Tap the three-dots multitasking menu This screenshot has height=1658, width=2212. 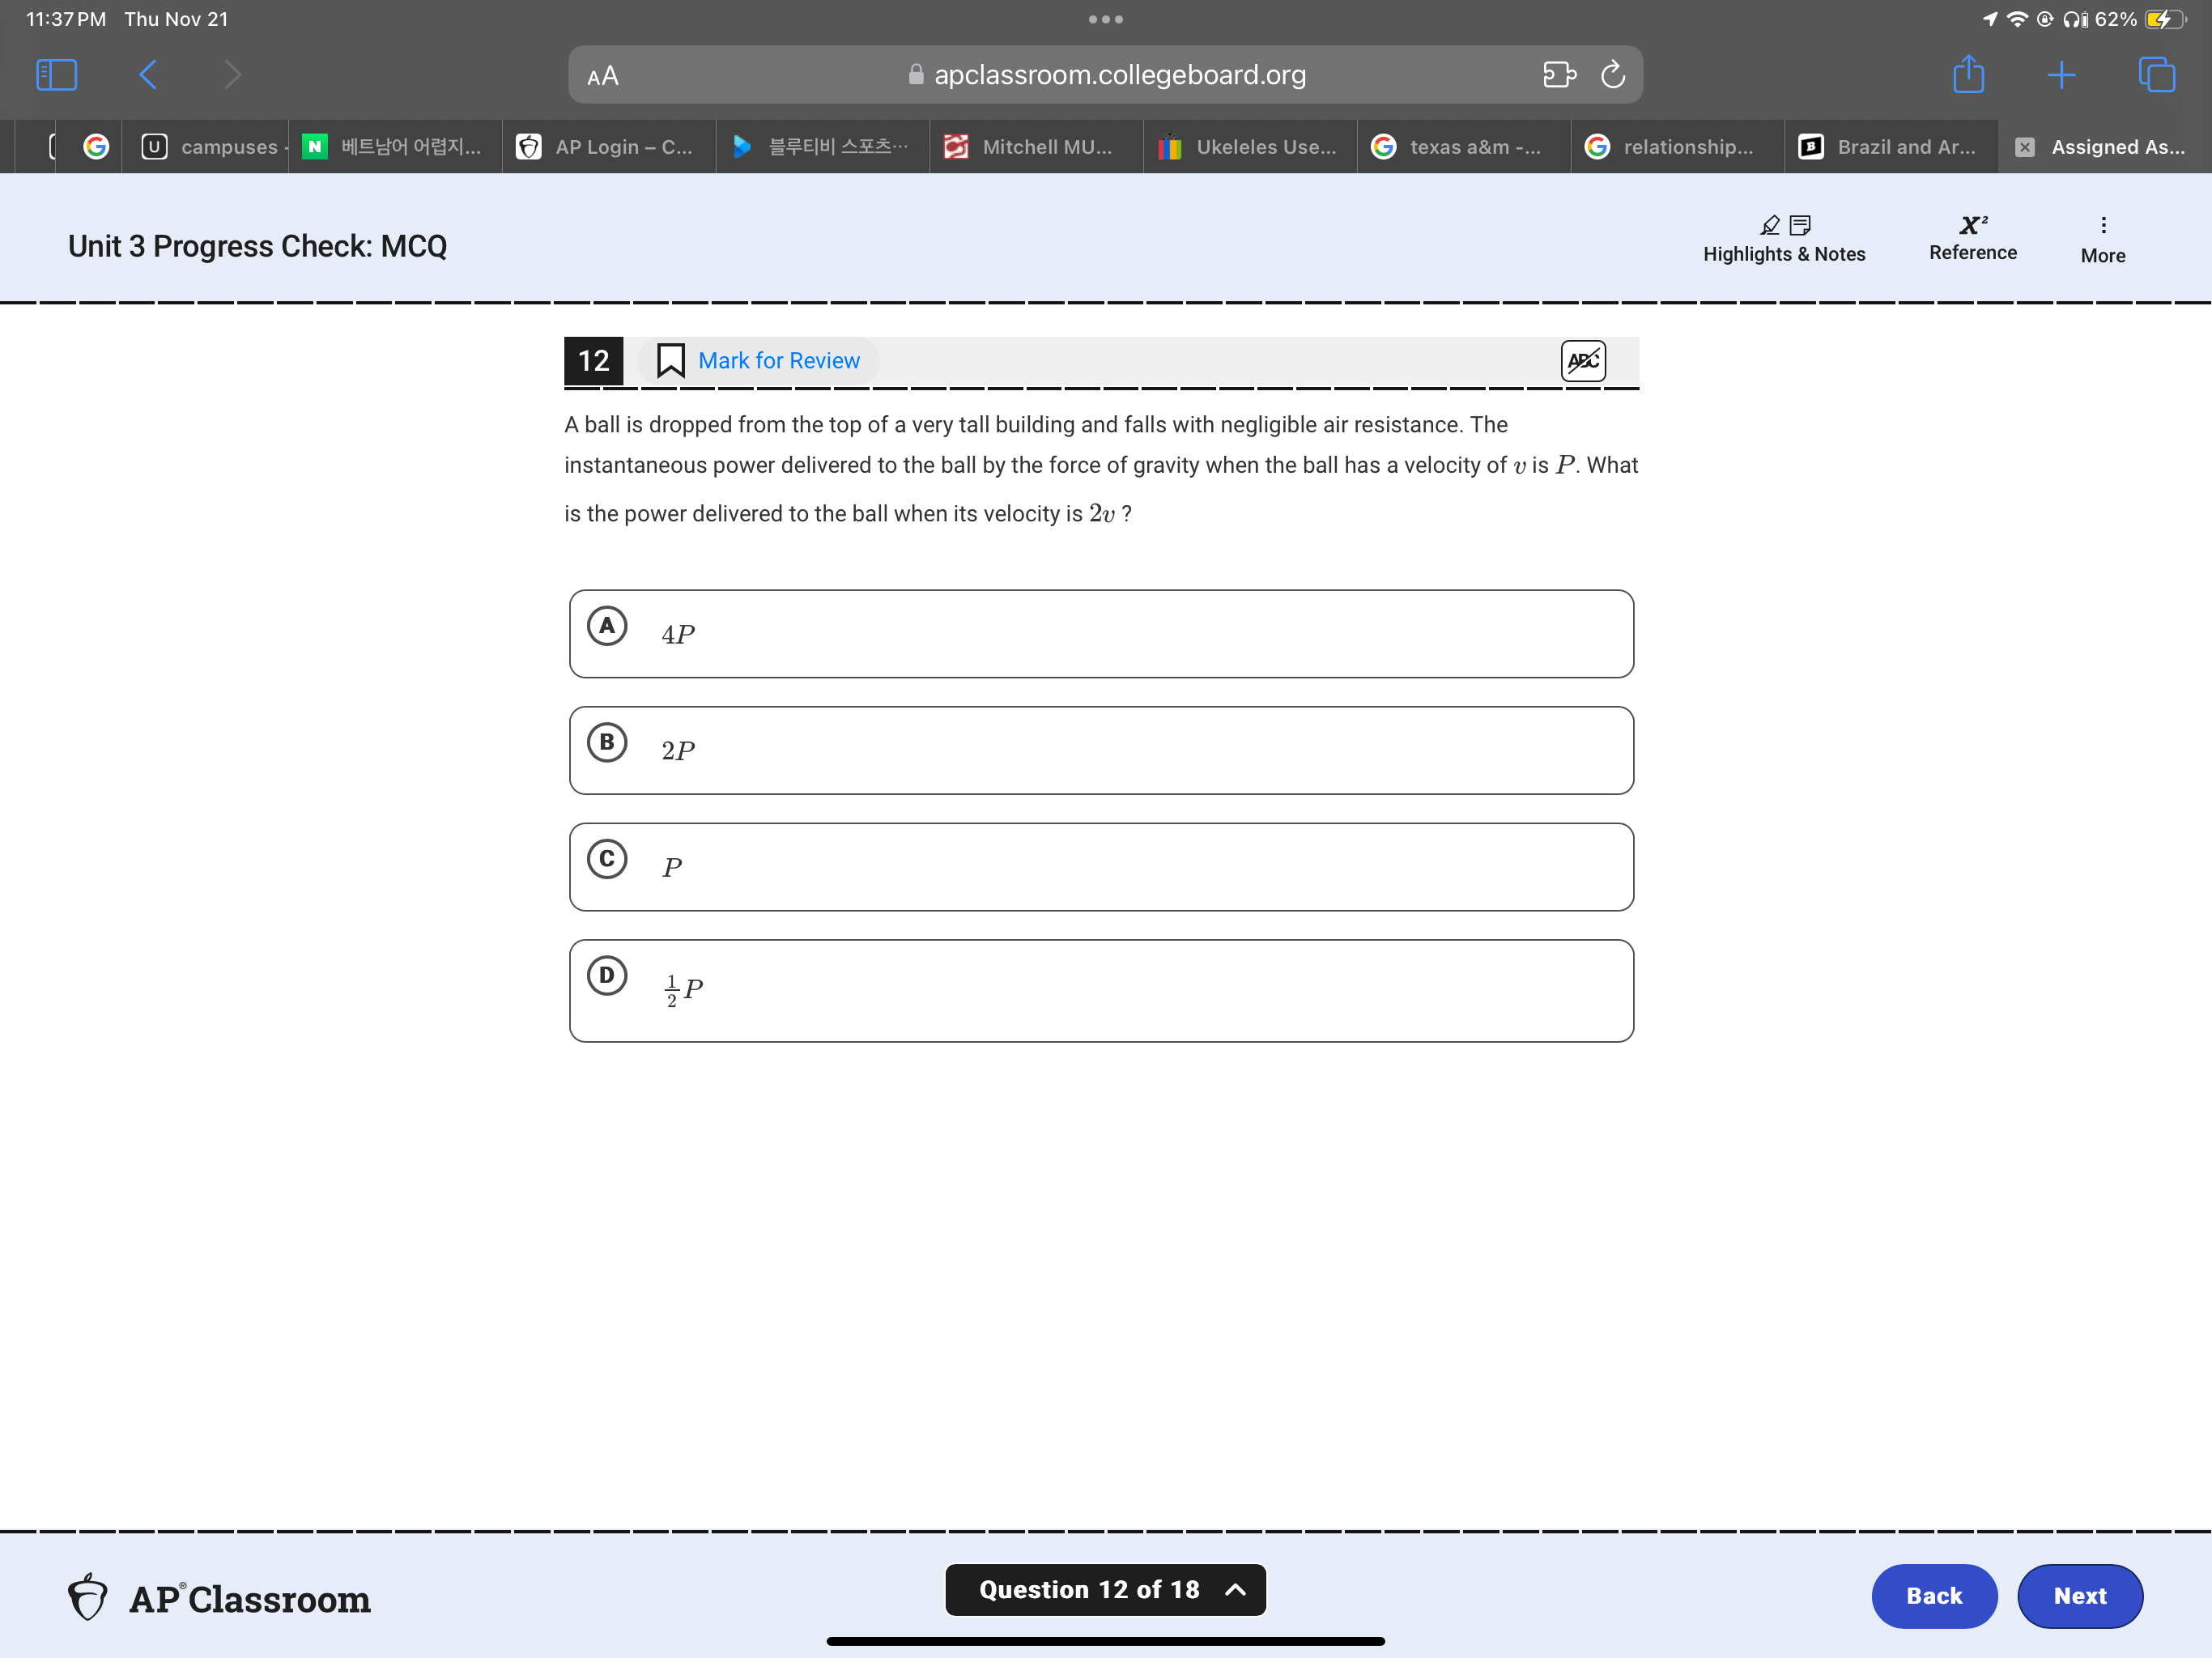[x=1105, y=19]
